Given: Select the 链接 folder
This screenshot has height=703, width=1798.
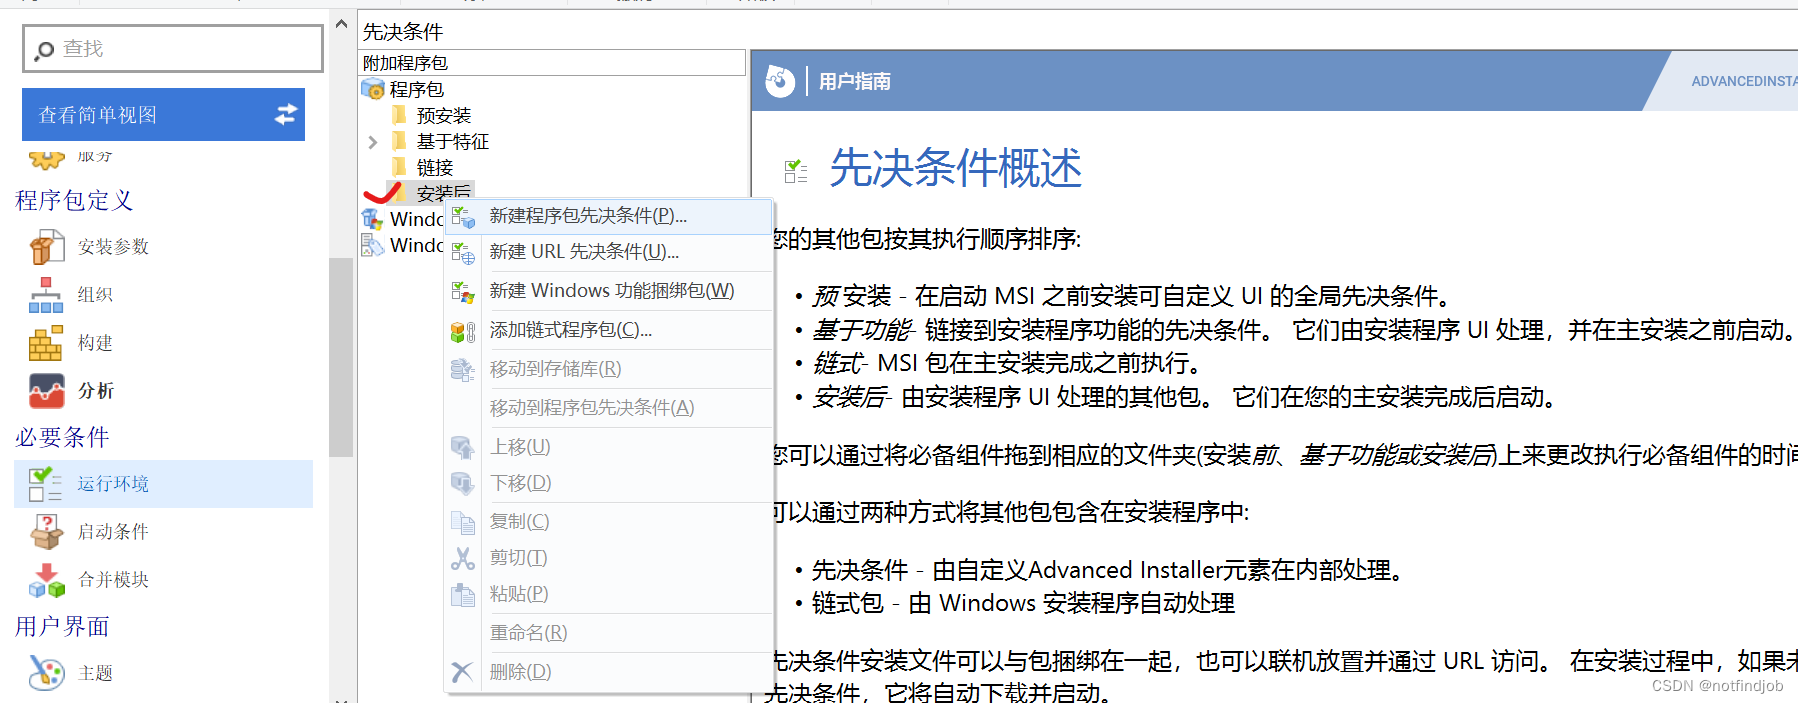Looking at the screenshot, I should [x=434, y=168].
